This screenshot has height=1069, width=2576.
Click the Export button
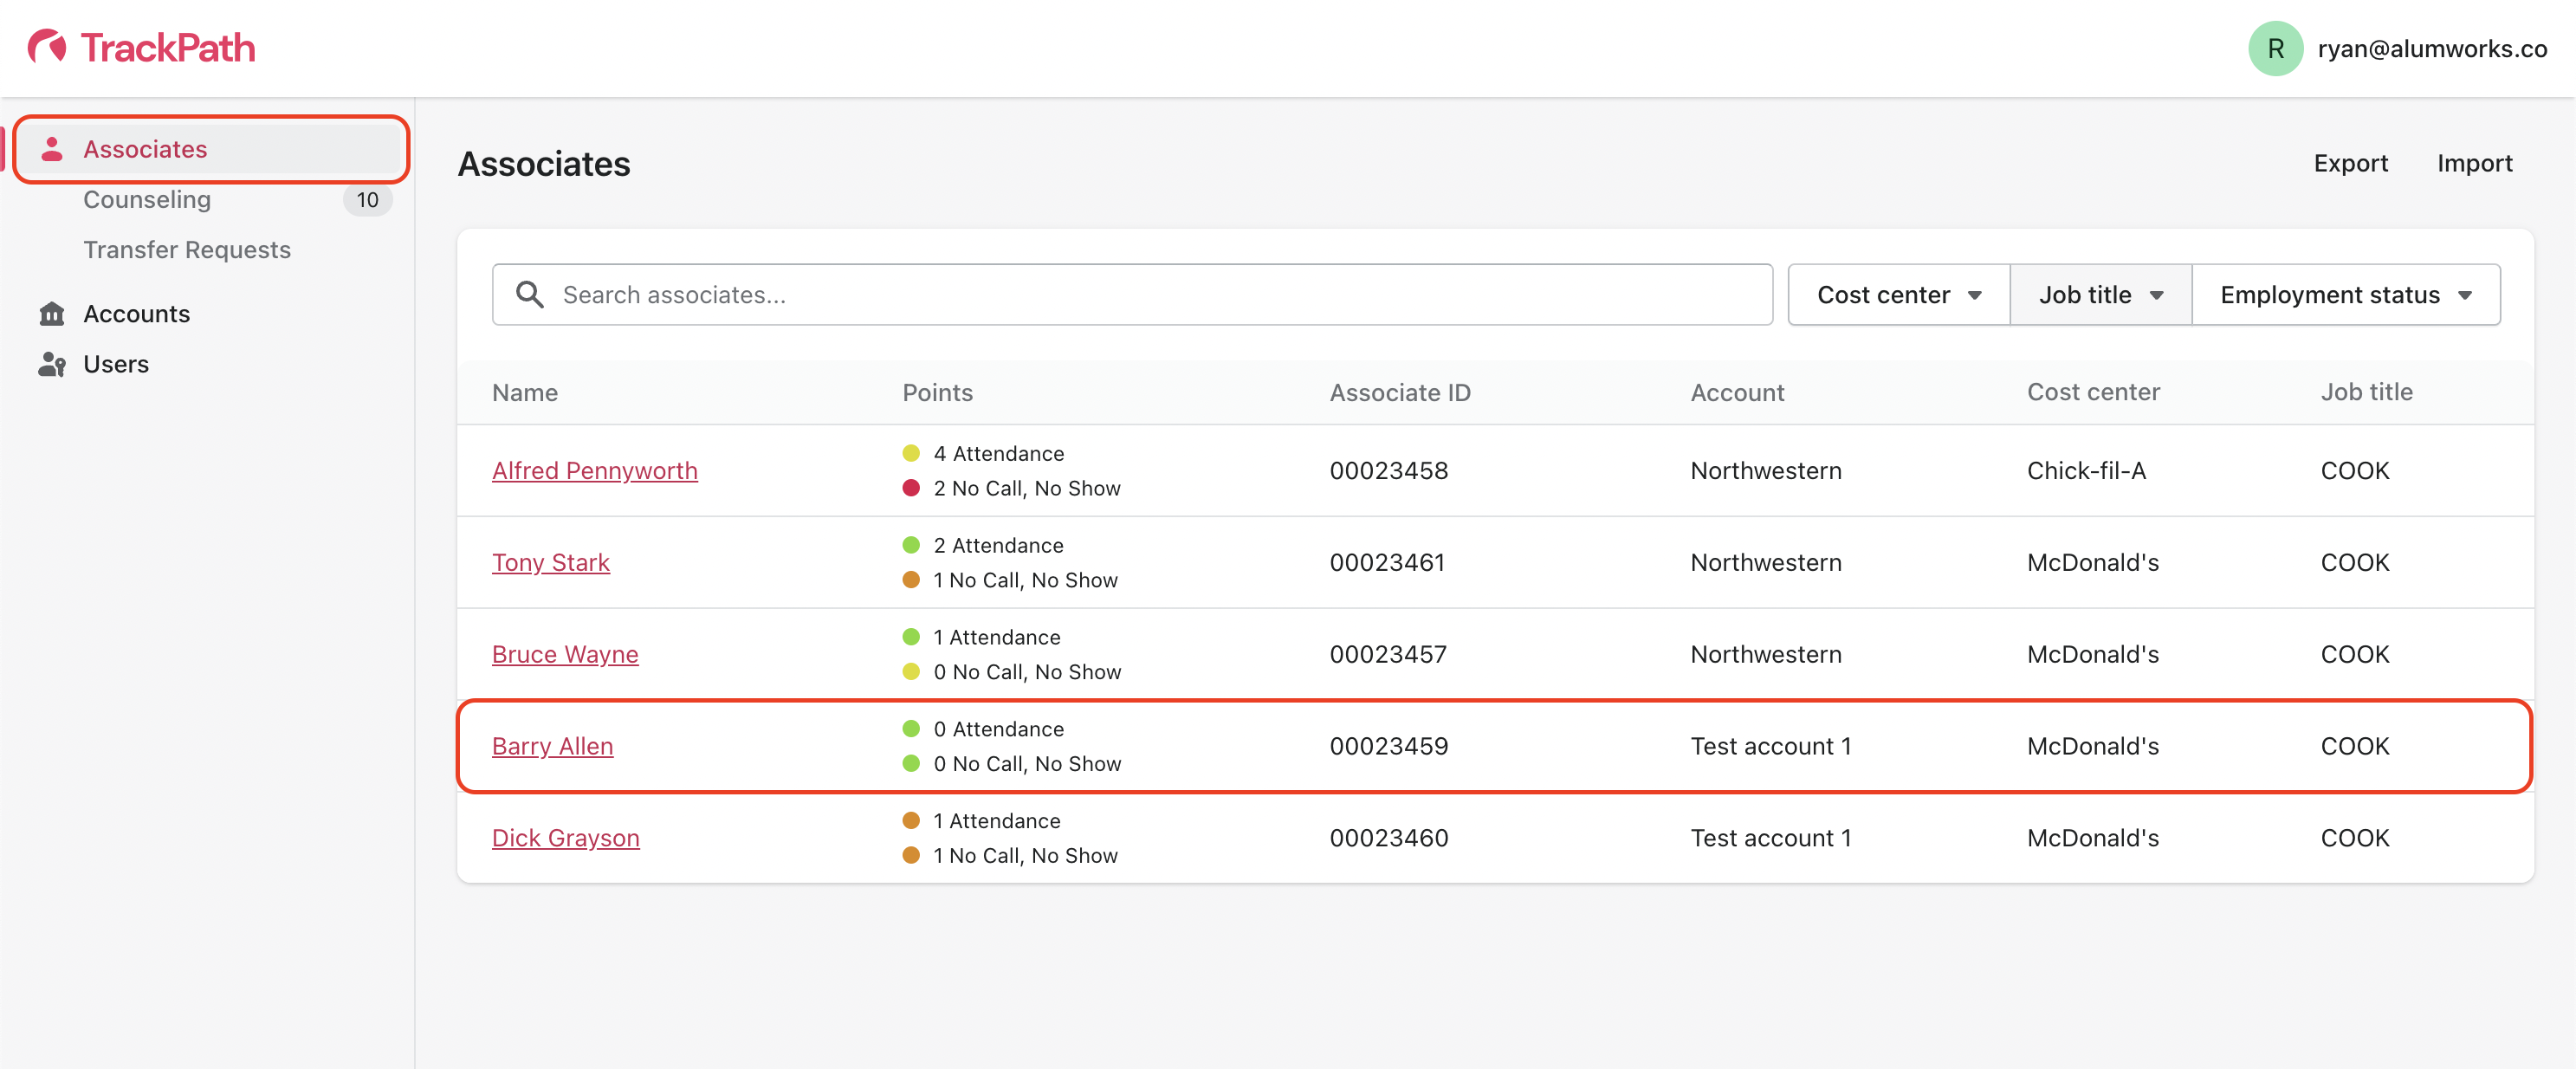[x=2350, y=163]
